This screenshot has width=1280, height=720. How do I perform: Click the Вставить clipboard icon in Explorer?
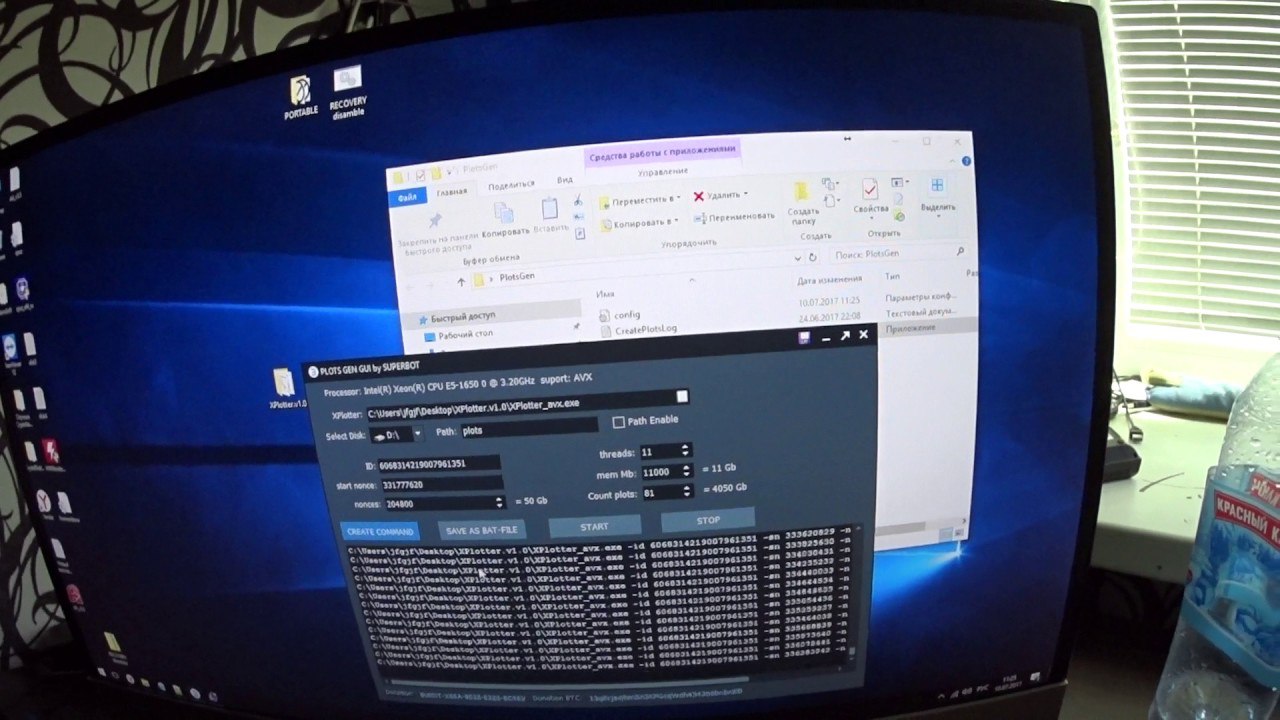tap(550, 207)
